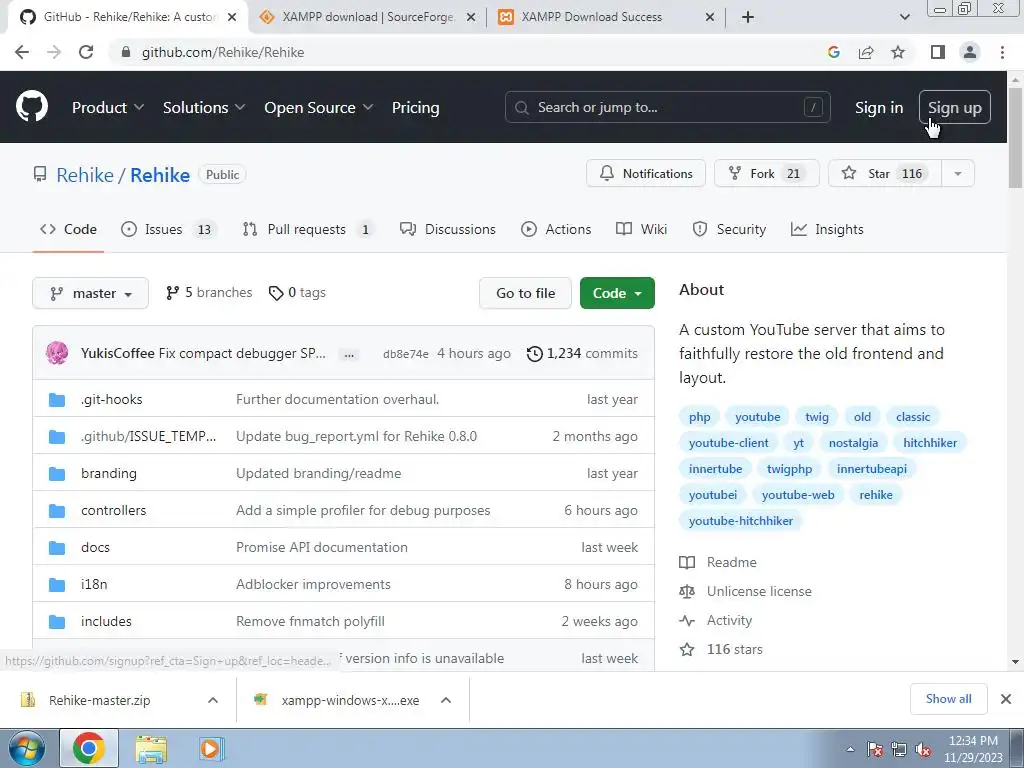Open Chrome's three-dot menu
Viewport: 1024px width, 768px height.
click(1002, 52)
